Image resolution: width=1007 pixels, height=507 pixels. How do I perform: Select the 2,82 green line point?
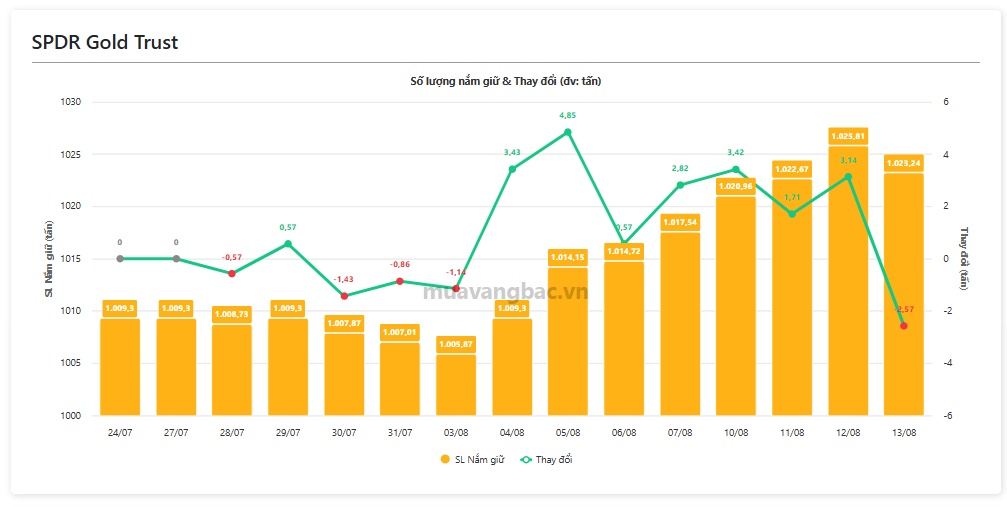[680, 185]
